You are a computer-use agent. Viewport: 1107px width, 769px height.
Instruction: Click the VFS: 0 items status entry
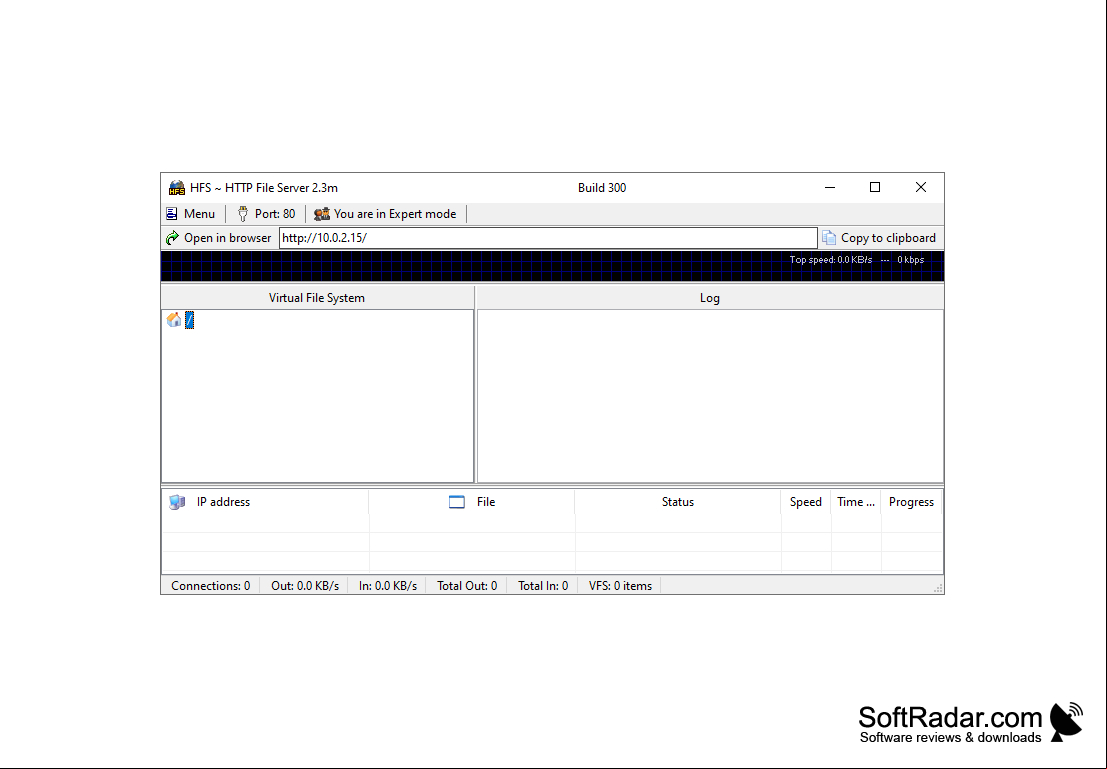[621, 586]
